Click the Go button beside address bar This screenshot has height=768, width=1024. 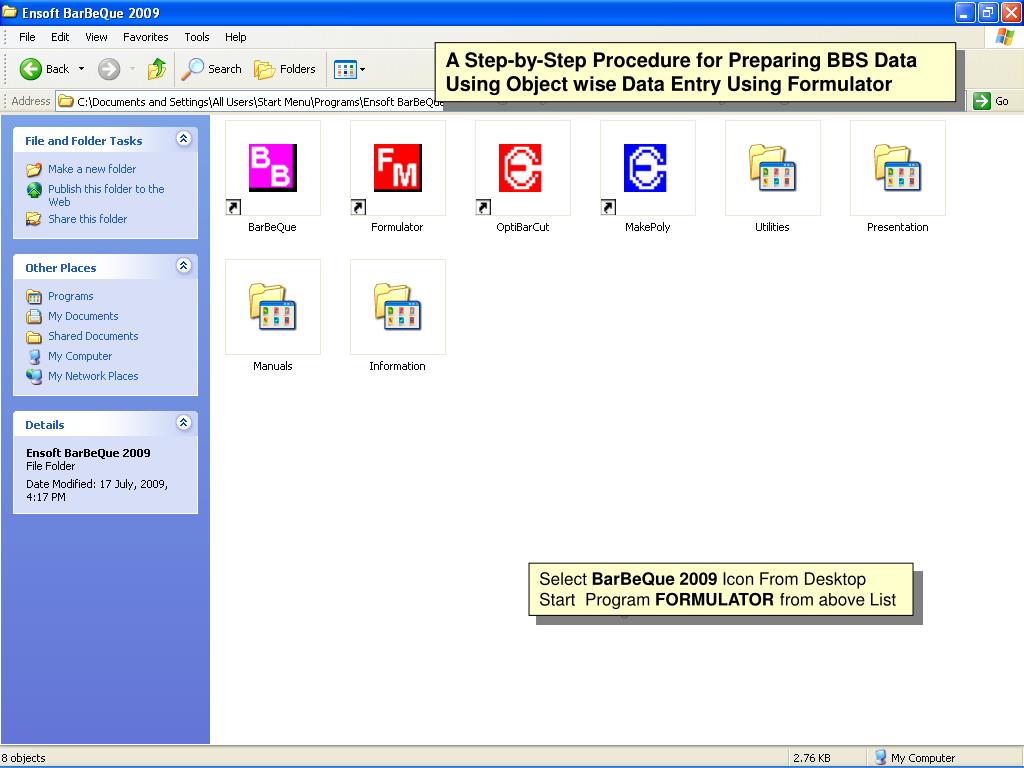click(991, 101)
